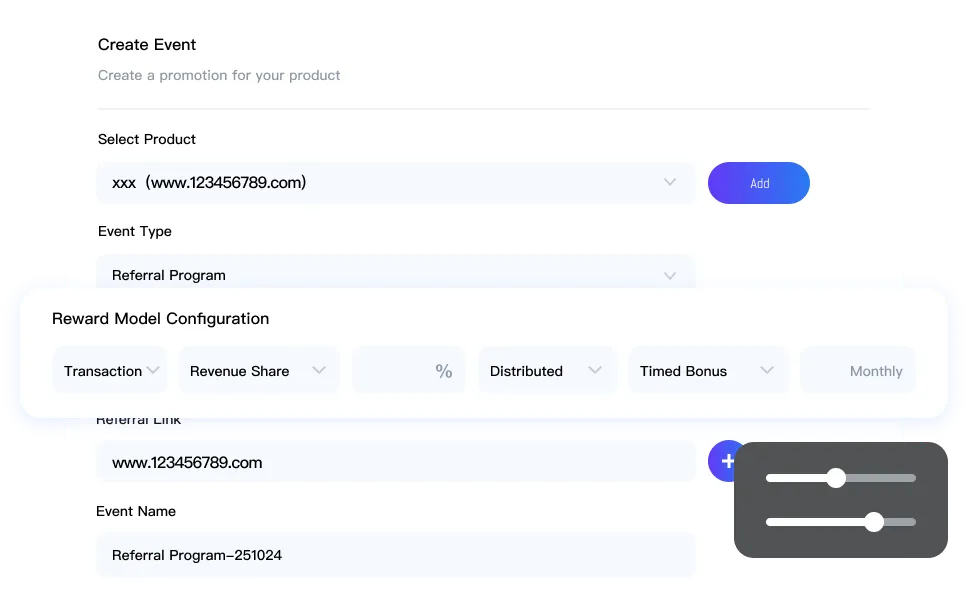Expand the Timed Bonus dropdown
This screenshot has height=616, width=968.
pos(707,371)
